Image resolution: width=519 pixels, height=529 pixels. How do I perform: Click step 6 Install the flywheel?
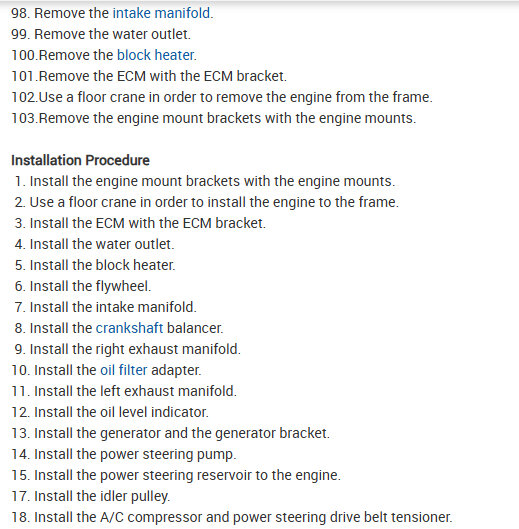[x=83, y=286]
